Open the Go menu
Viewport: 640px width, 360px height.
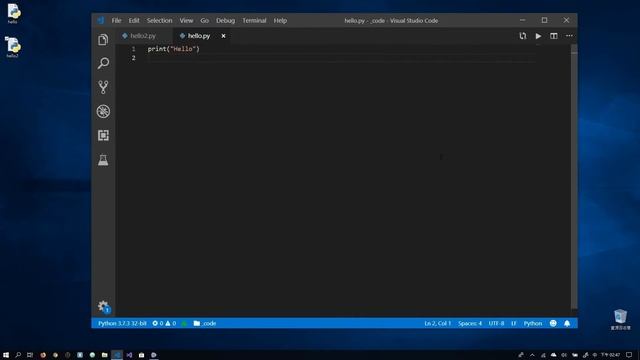204,20
